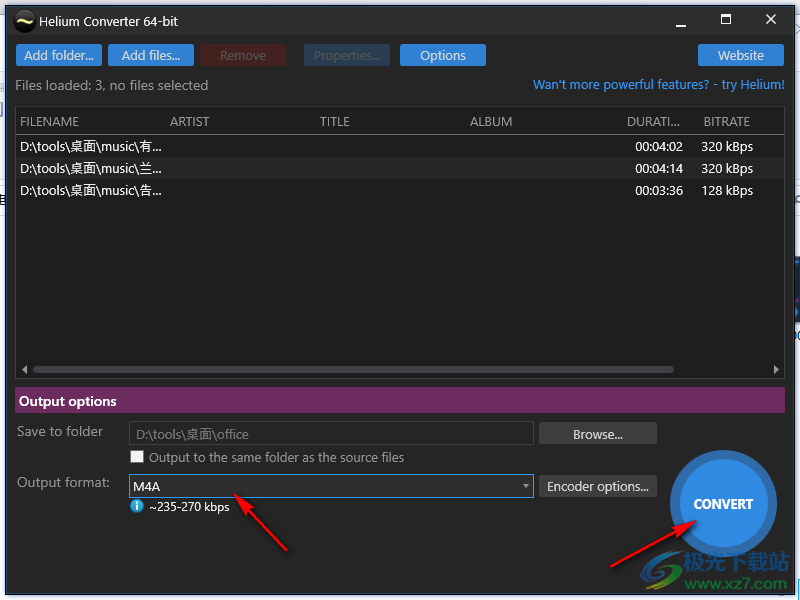Start conversion with the CONVERT button
Screen dimensions: 800x600
coord(723,504)
